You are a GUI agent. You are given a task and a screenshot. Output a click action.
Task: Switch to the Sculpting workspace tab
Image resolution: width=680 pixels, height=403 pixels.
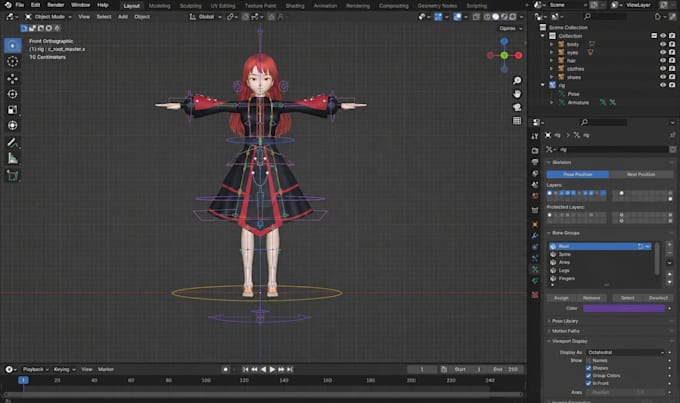[190, 6]
